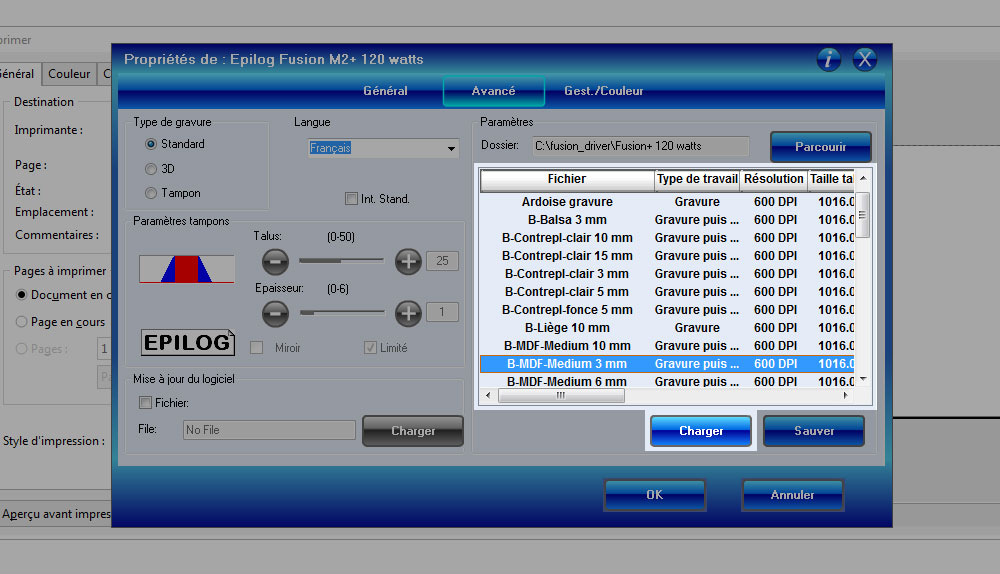
Task: Decrease Epaisseur with the minus button
Action: (276, 313)
